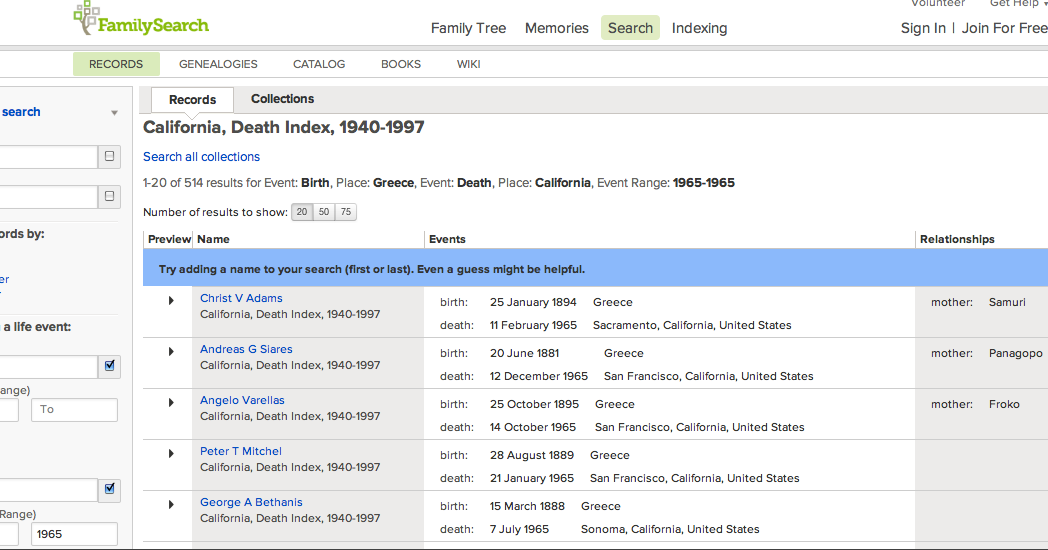Open the Indexing menu
Viewport: 1048px width, 550px height.
click(699, 28)
